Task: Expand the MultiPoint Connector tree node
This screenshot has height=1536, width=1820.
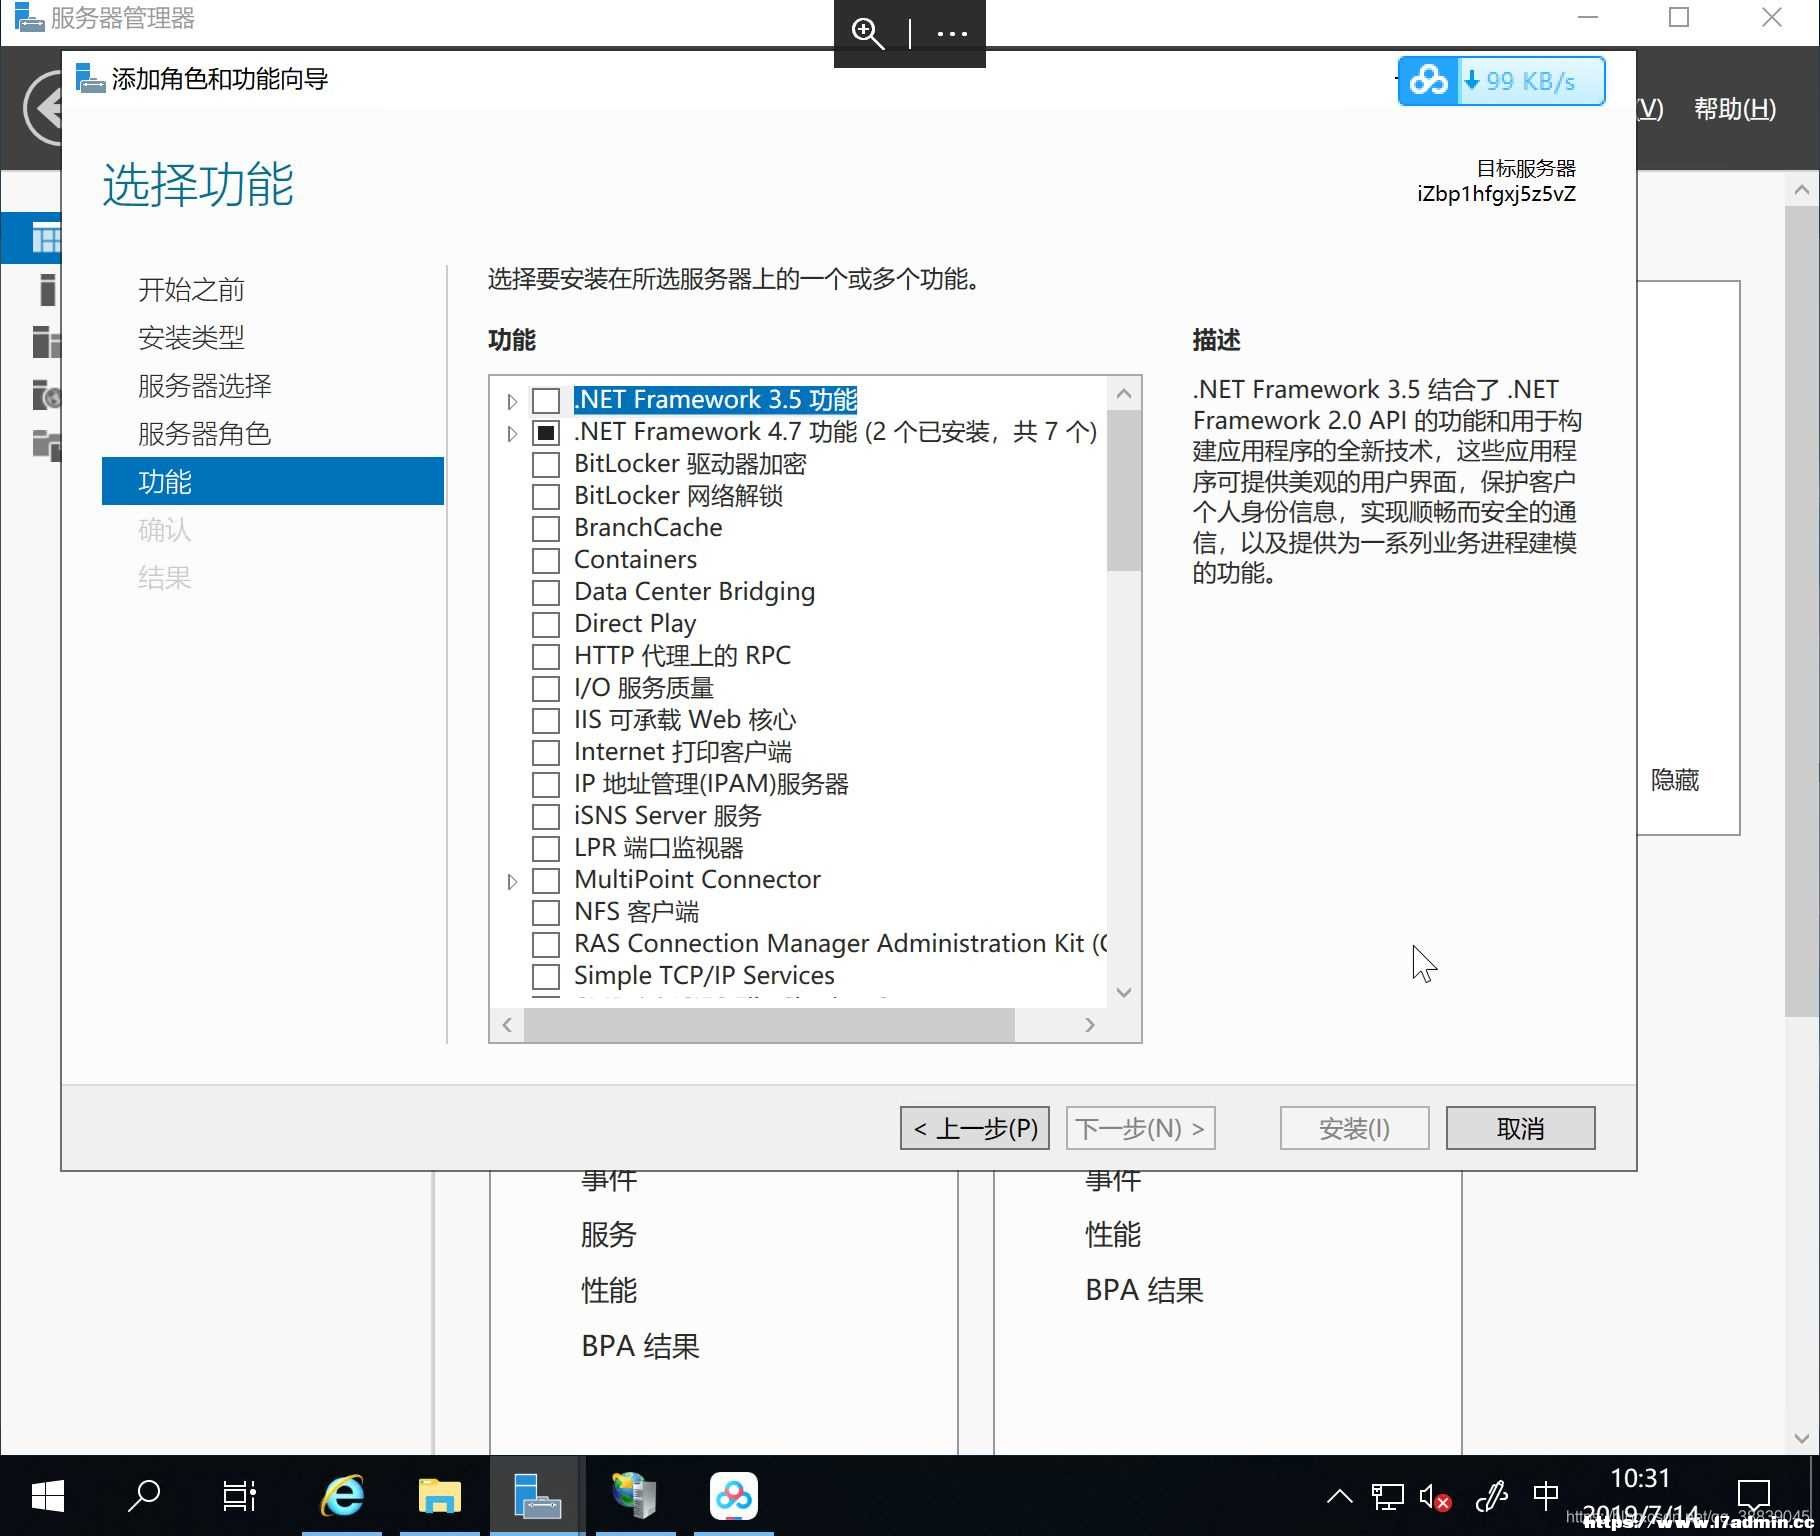Action: [512, 881]
